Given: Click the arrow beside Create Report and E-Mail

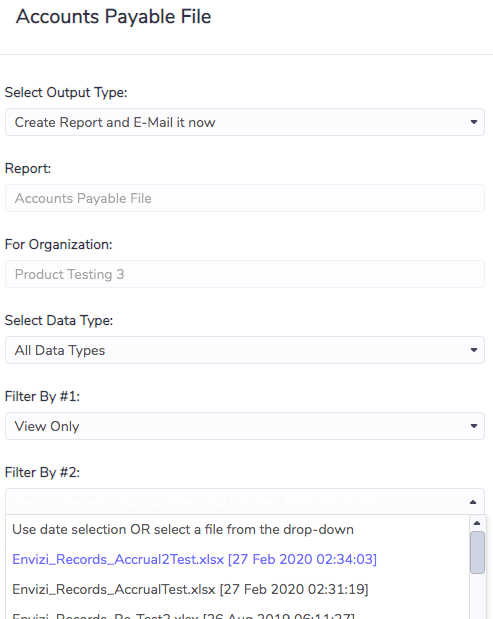Looking at the screenshot, I should 474,122.
